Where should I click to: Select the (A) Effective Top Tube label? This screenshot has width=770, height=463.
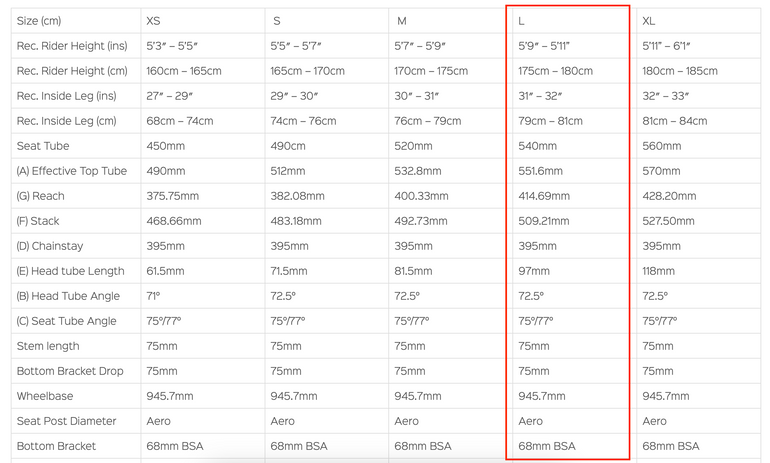[72, 171]
